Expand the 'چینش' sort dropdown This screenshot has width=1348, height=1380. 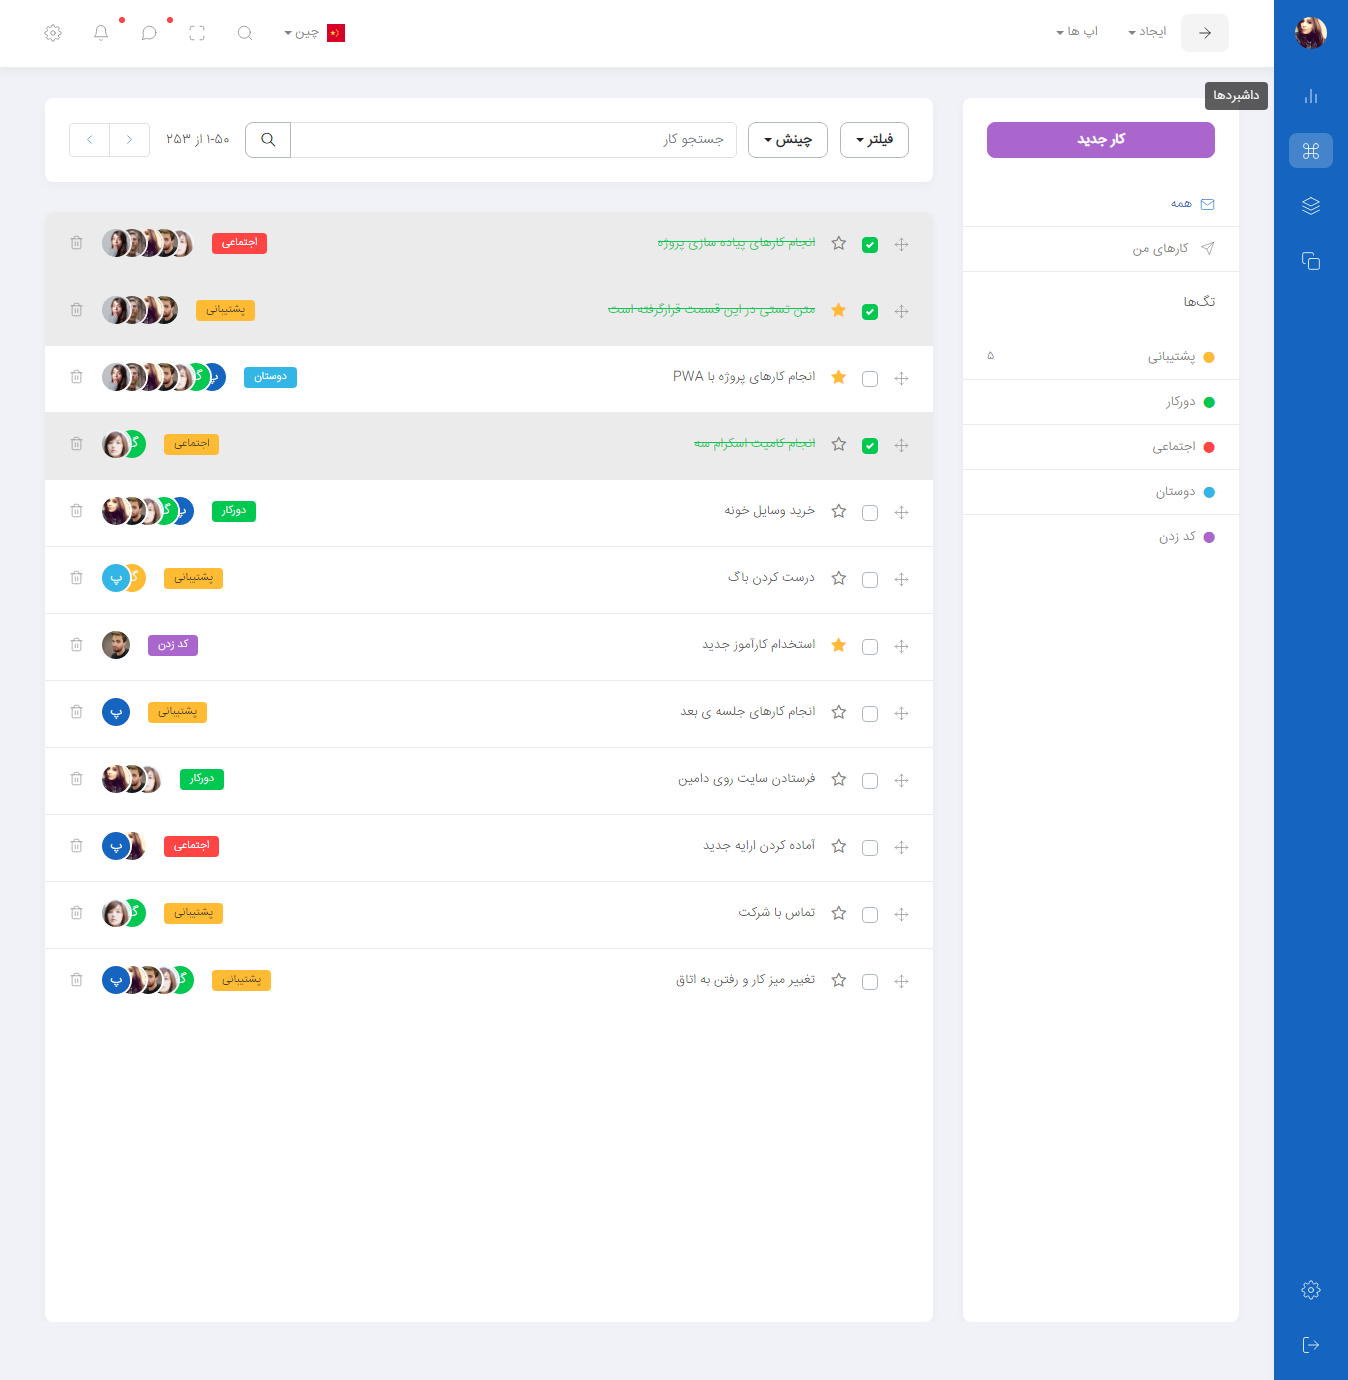788,140
